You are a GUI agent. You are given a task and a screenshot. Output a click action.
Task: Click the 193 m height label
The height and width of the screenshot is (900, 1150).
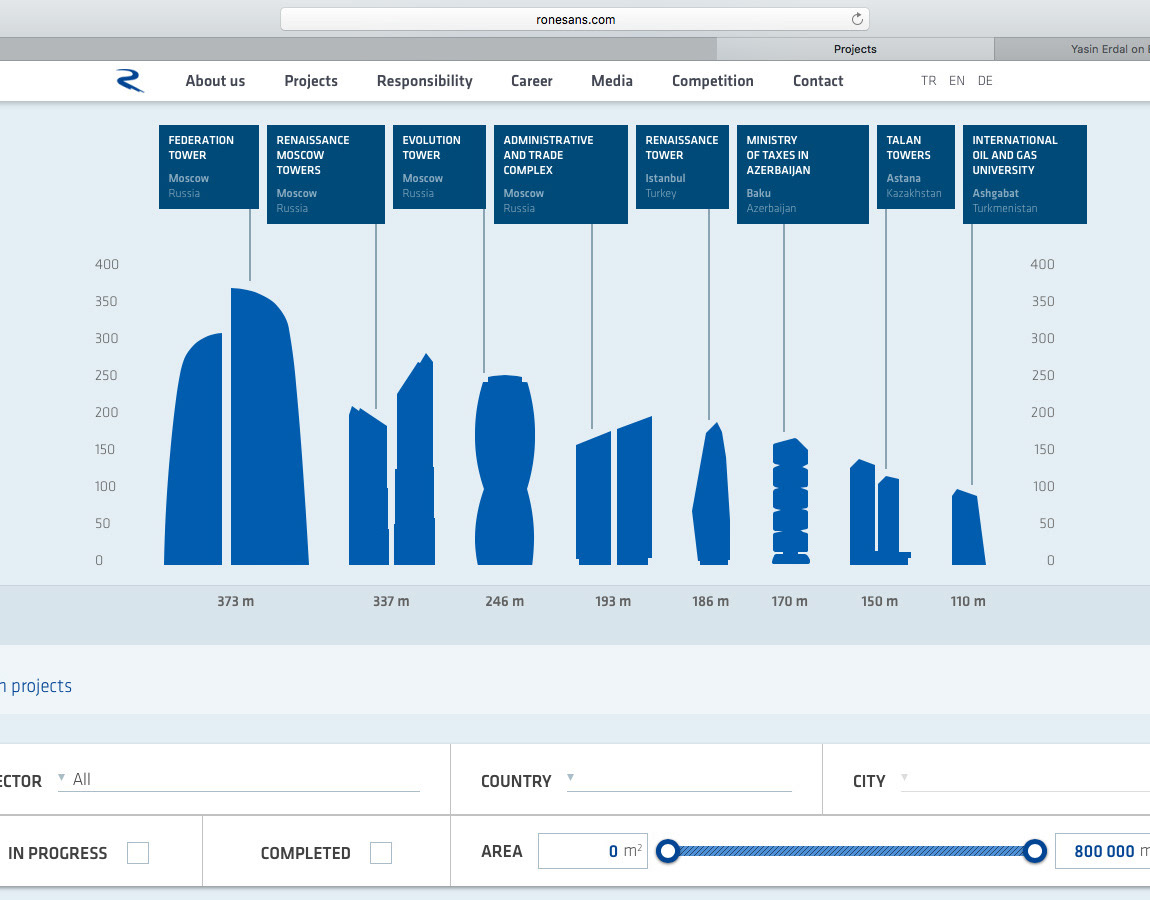[613, 601]
